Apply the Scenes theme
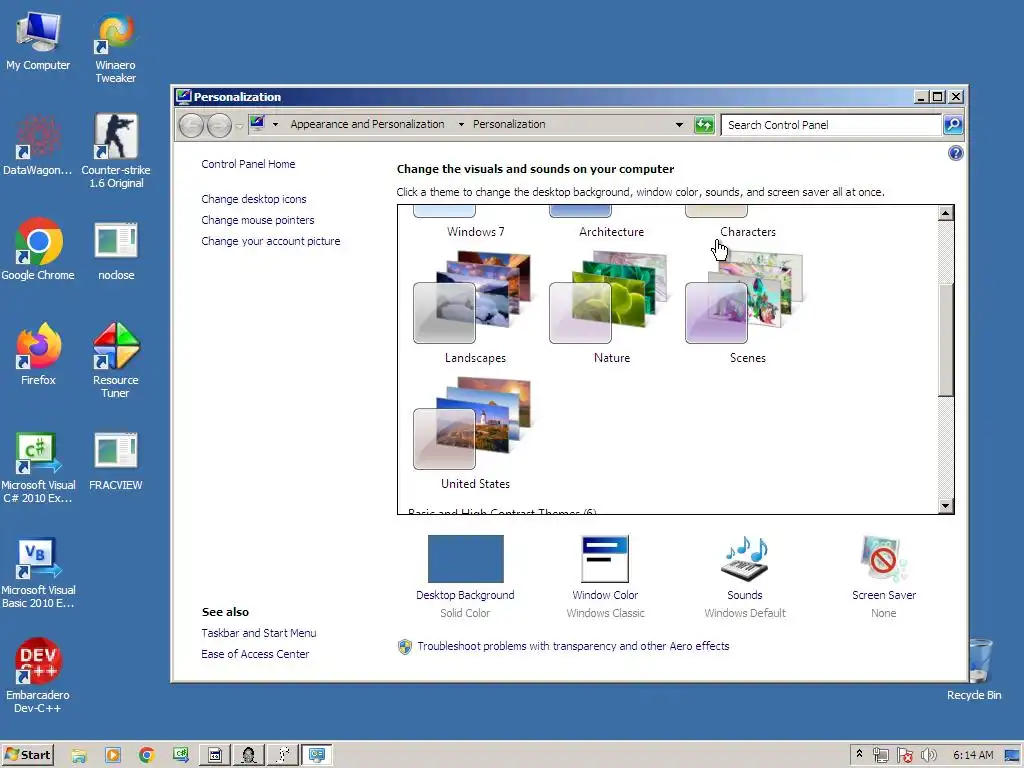The image size is (1024, 768). coord(747,308)
